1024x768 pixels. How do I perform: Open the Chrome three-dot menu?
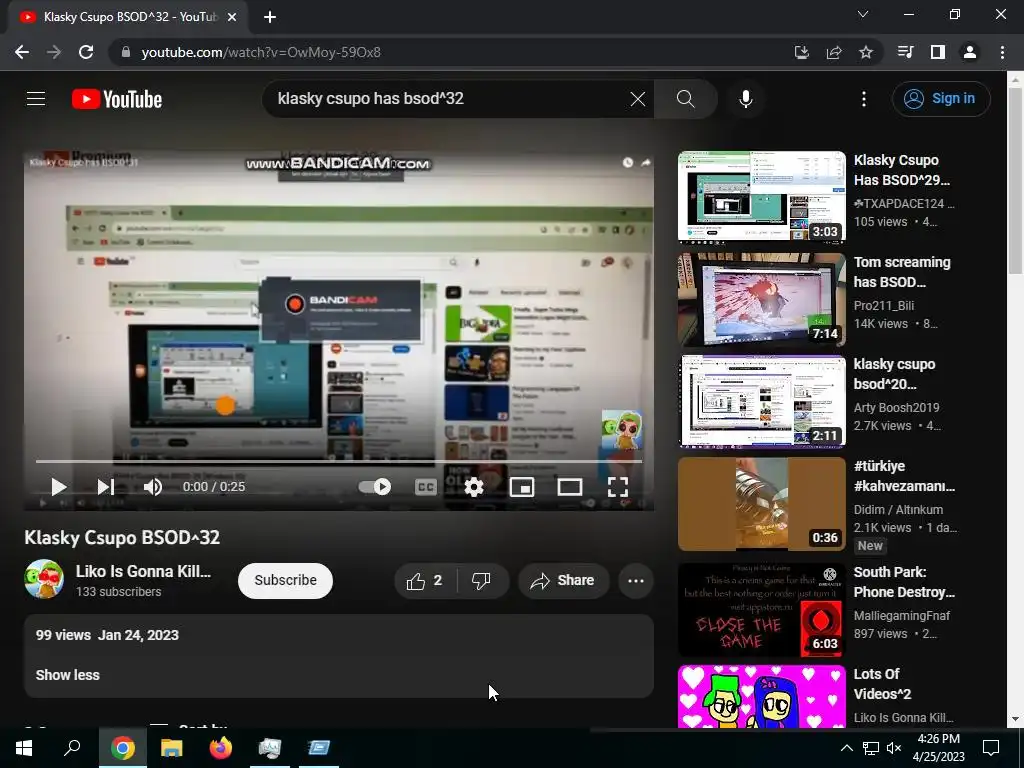click(1002, 52)
